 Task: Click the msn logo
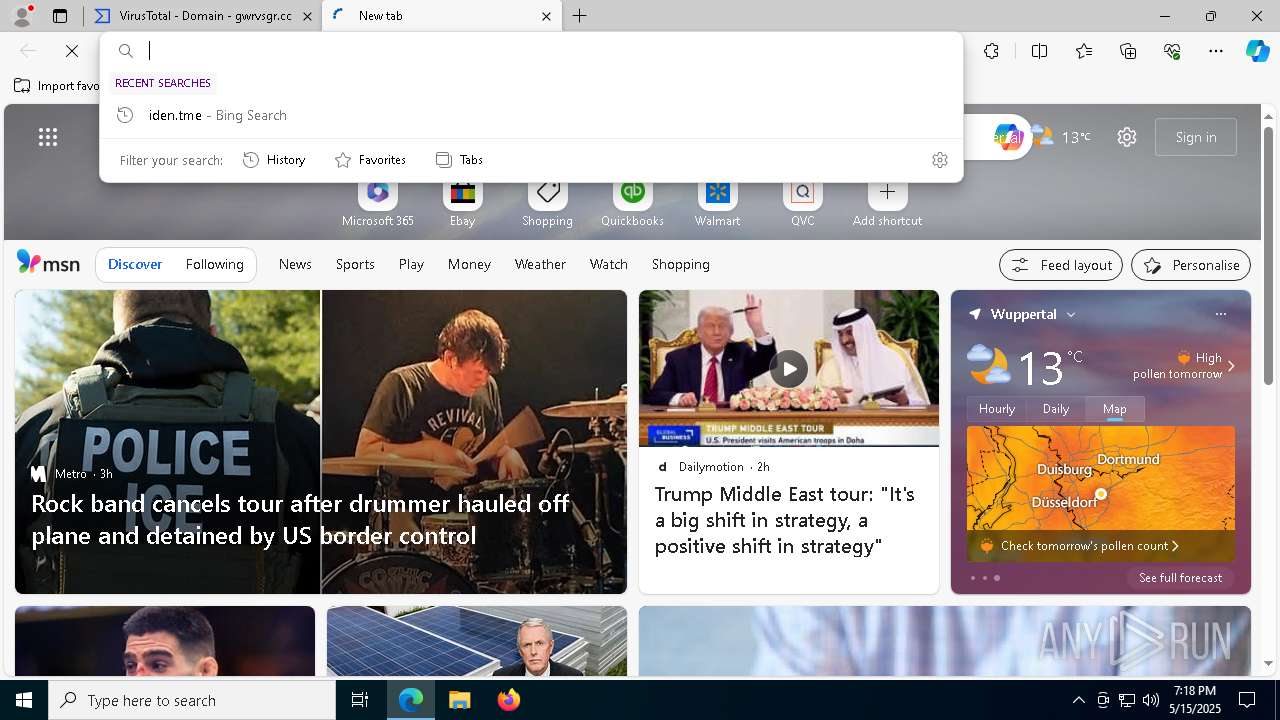(48, 263)
